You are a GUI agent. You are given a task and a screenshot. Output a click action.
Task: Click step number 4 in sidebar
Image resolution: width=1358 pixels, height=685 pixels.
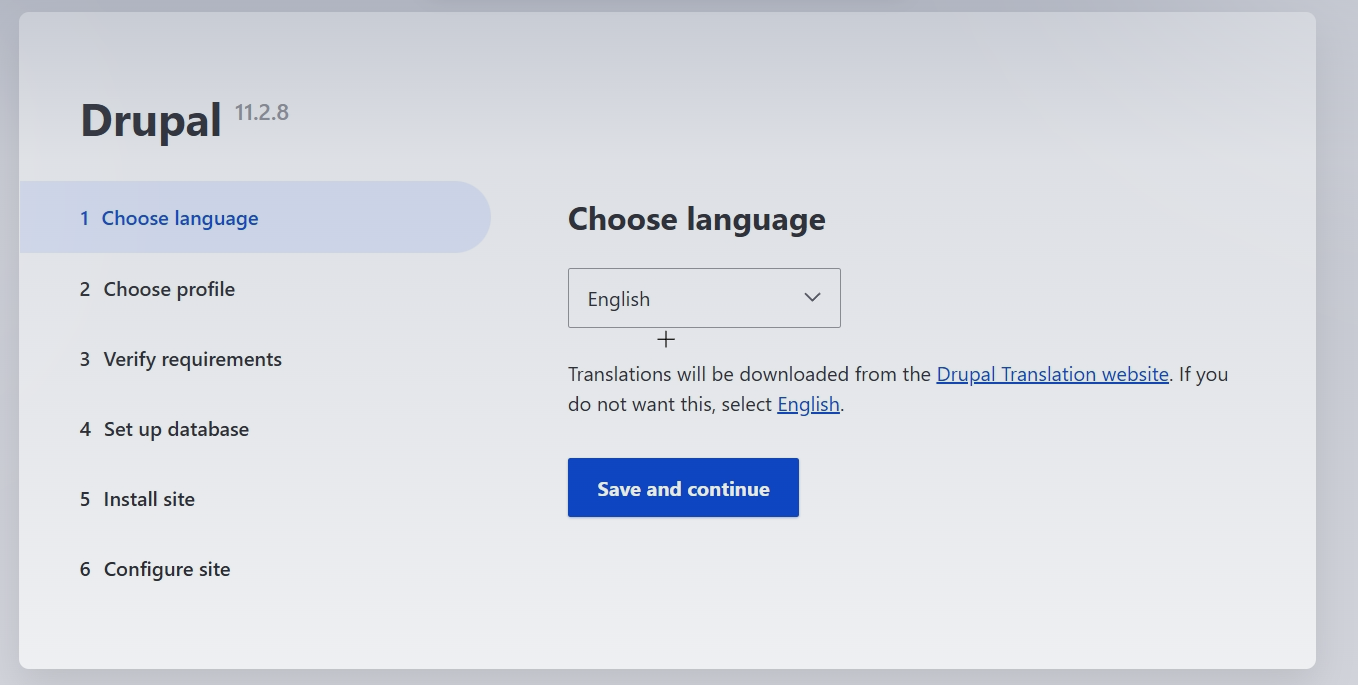[x=85, y=429]
